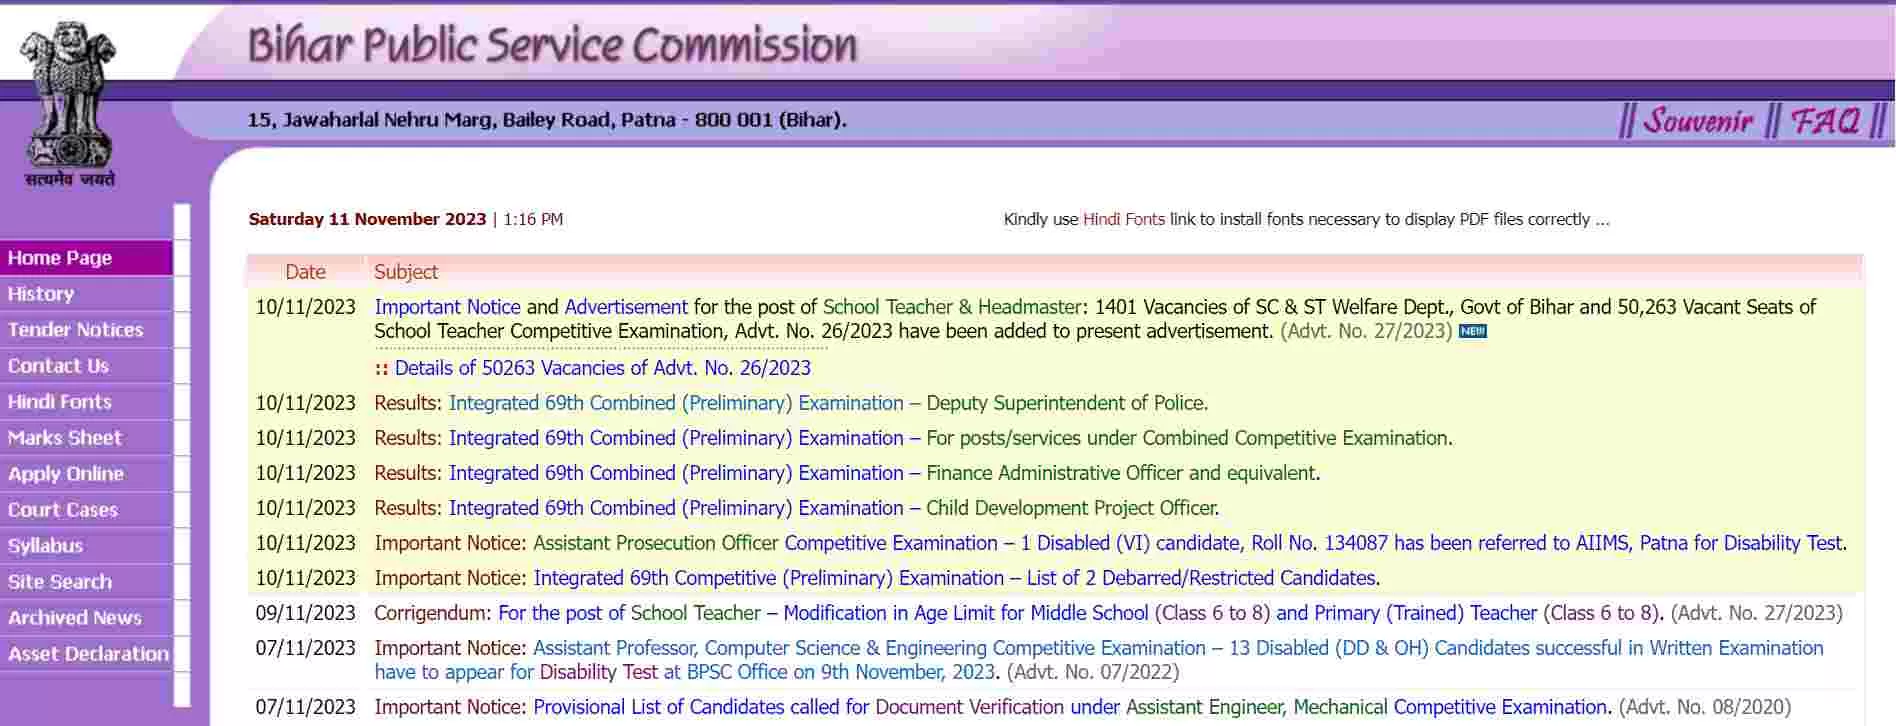Open Assistant Professor Computer Science disability notice
1896x726 pixels.
pos(1099,660)
